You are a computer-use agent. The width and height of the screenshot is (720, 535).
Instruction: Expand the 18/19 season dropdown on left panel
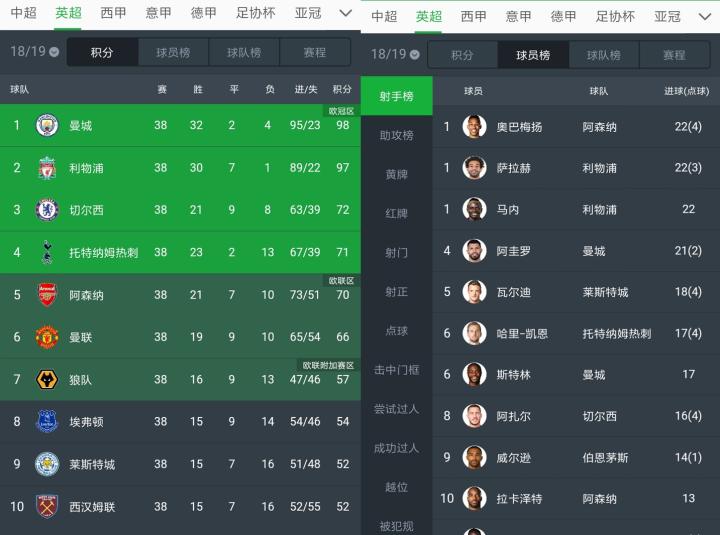[35, 53]
